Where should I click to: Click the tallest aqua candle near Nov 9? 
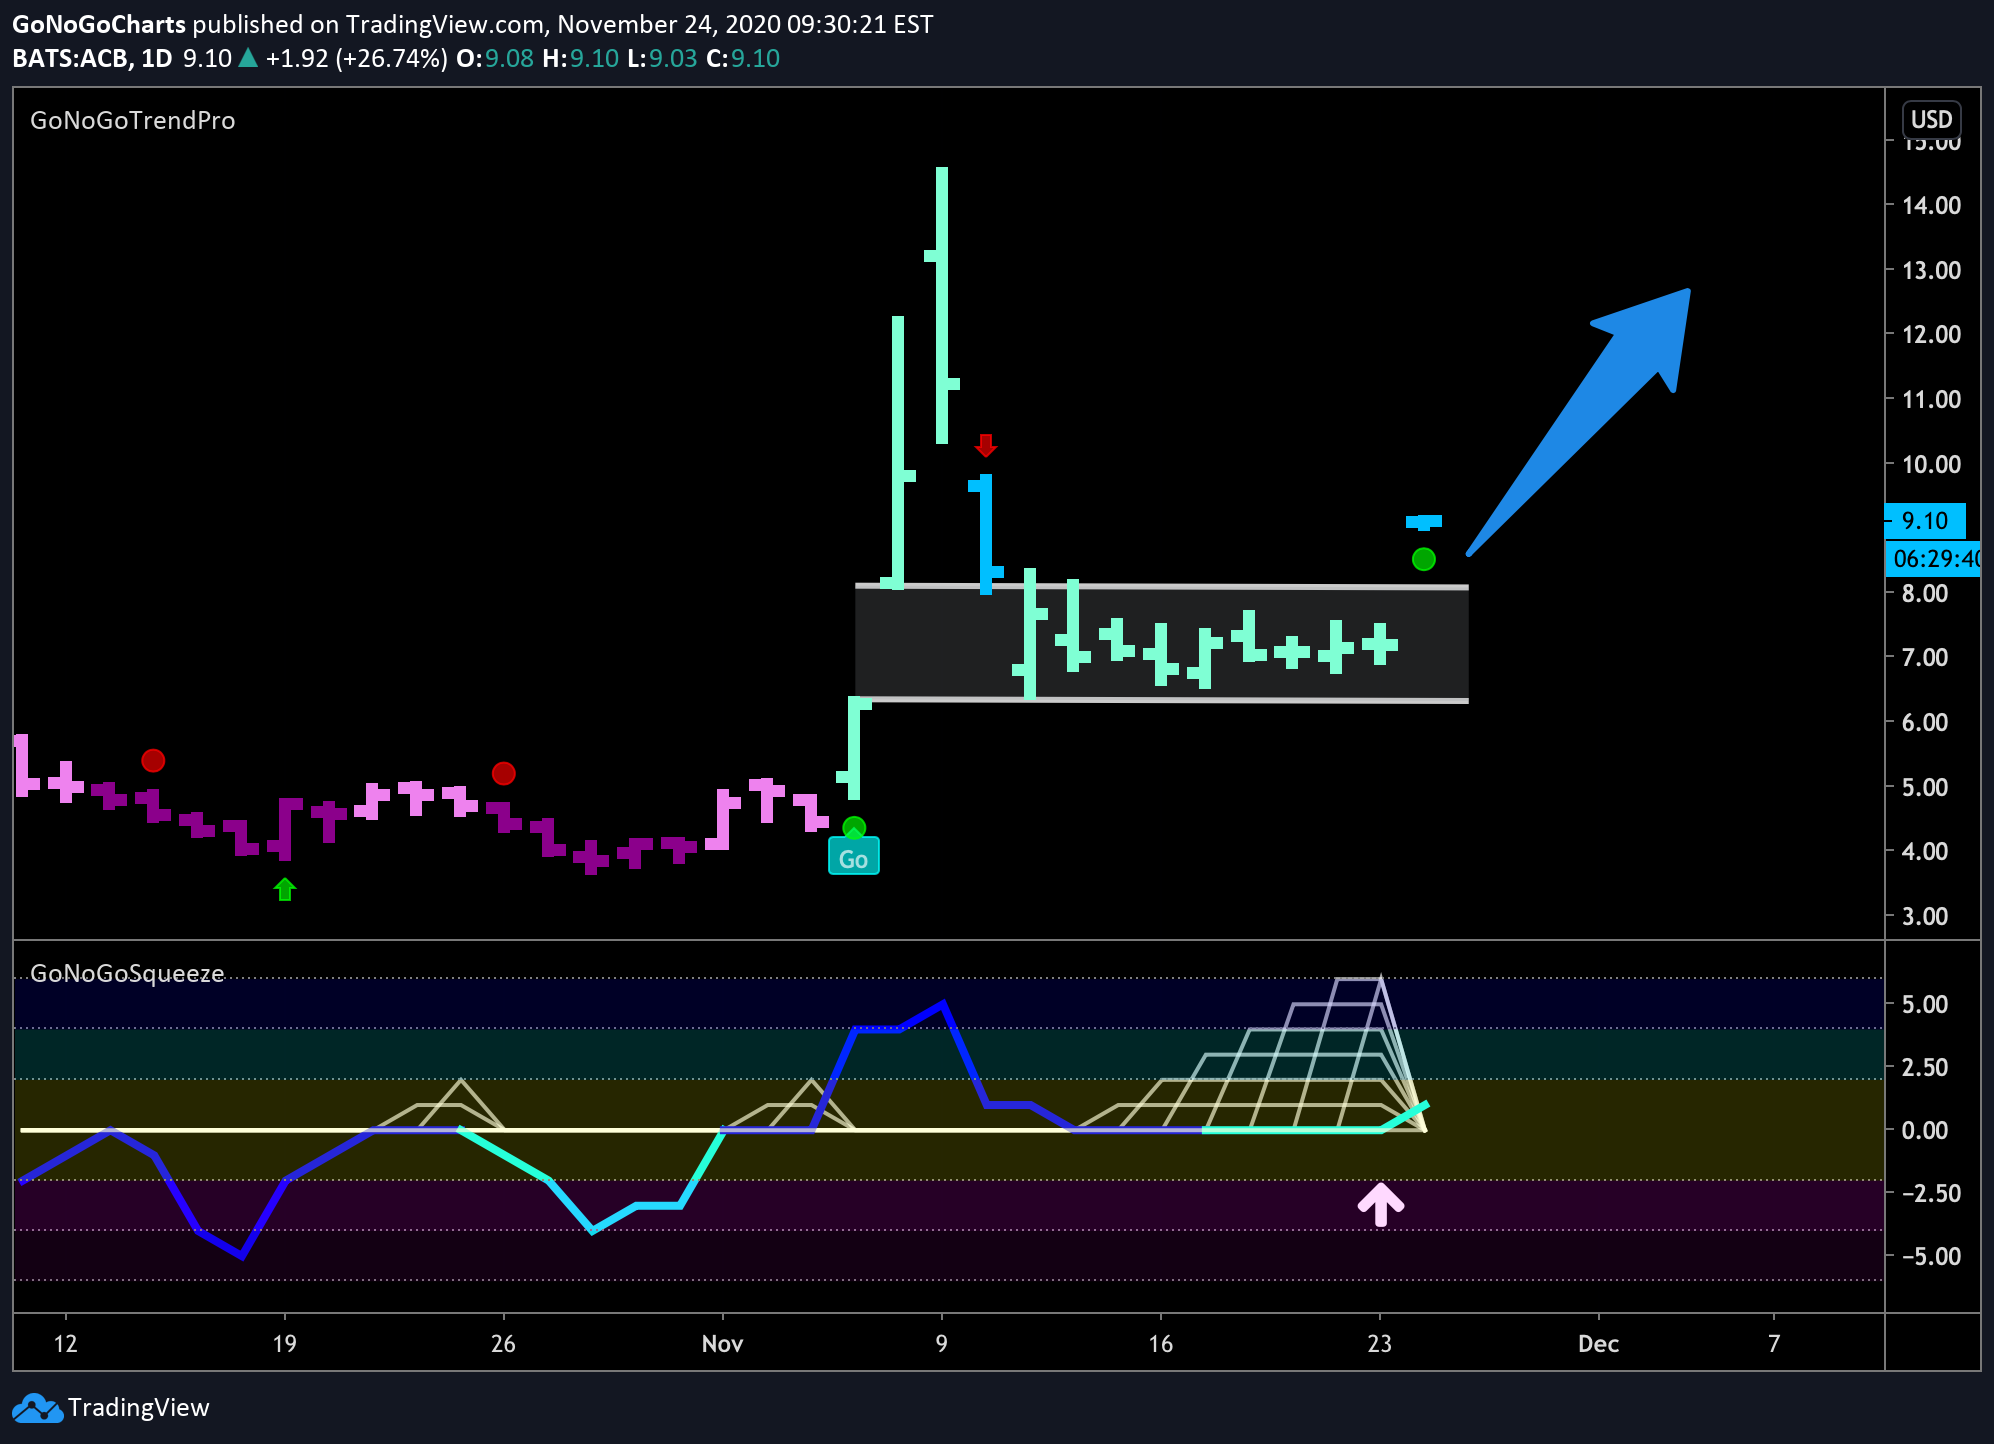pyautogui.click(x=942, y=305)
